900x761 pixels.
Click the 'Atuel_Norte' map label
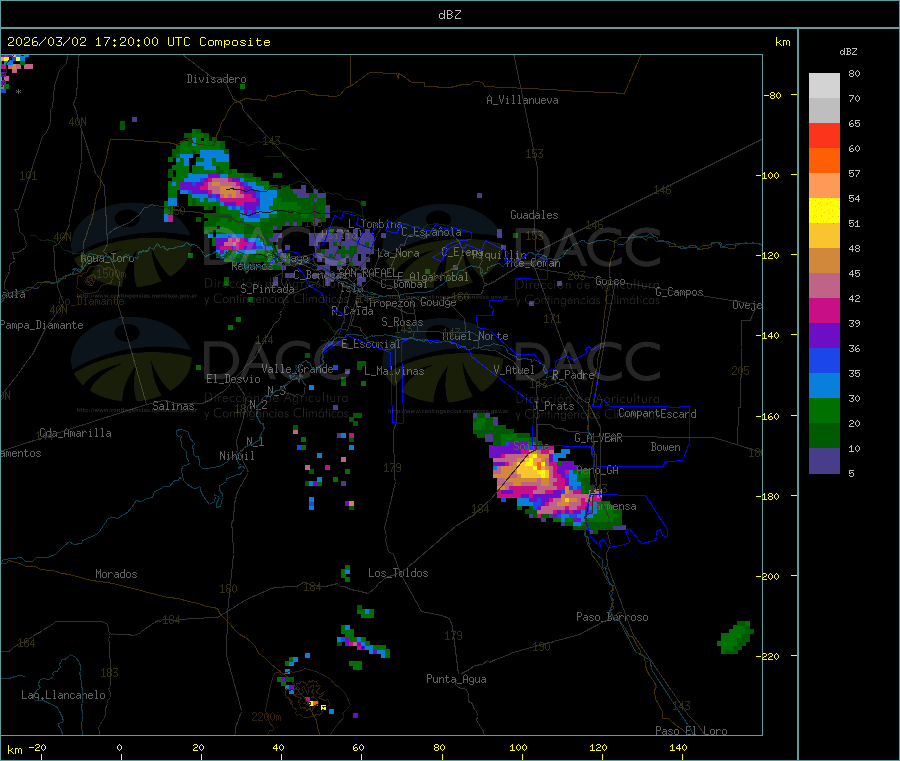pos(475,336)
